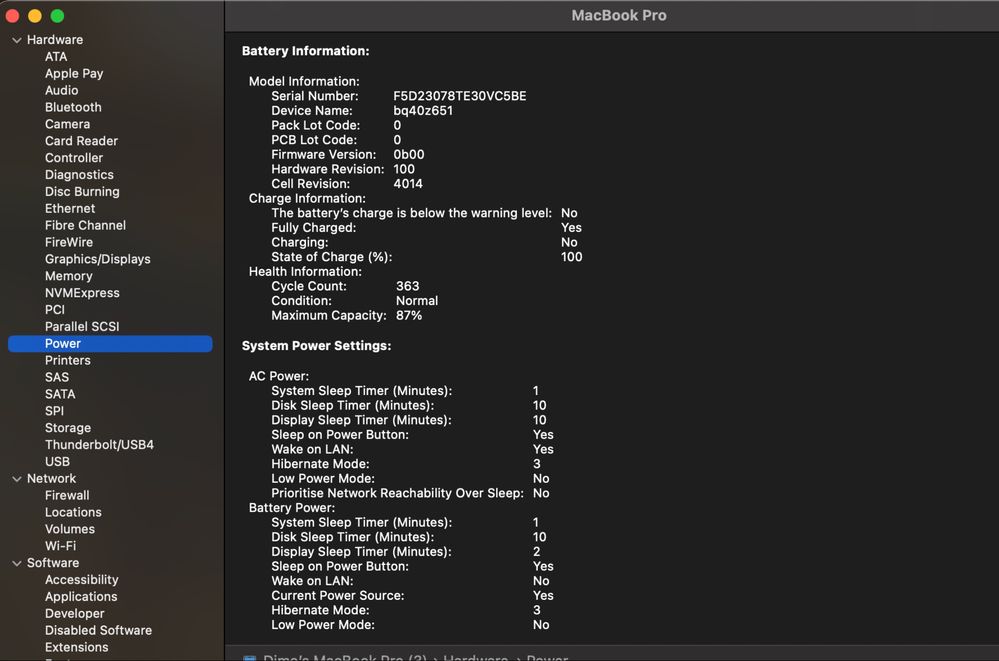
Task: Click the MacBook Pro window title
Action: pyautogui.click(x=619, y=16)
